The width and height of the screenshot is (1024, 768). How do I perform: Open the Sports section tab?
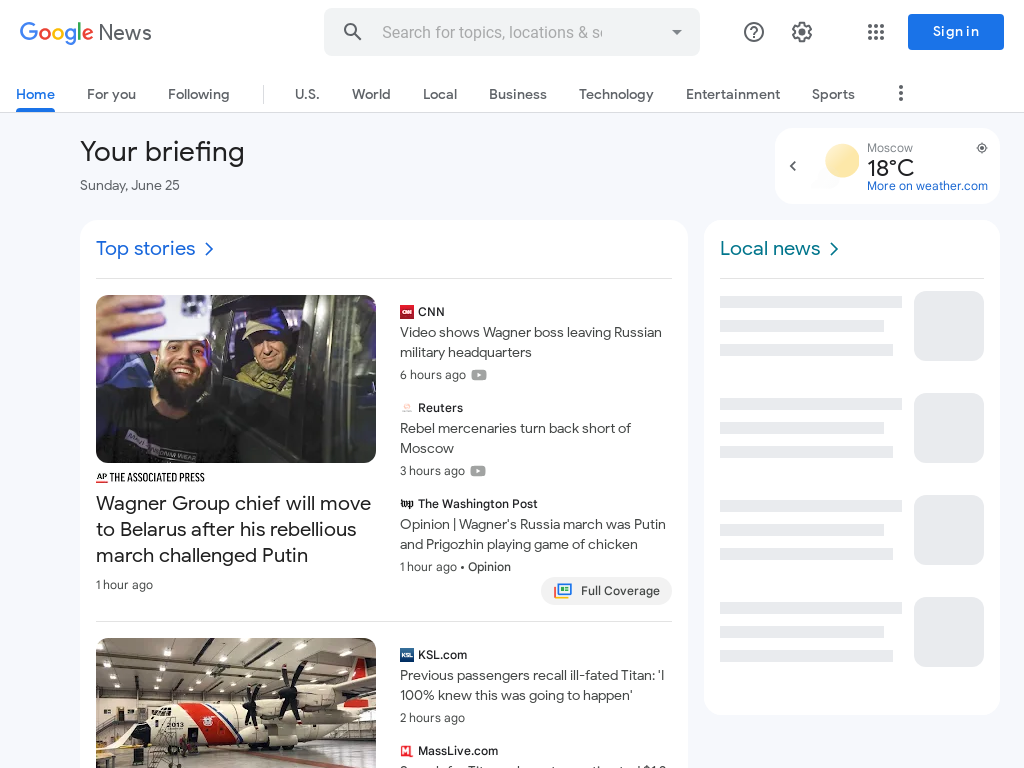point(833,94)
